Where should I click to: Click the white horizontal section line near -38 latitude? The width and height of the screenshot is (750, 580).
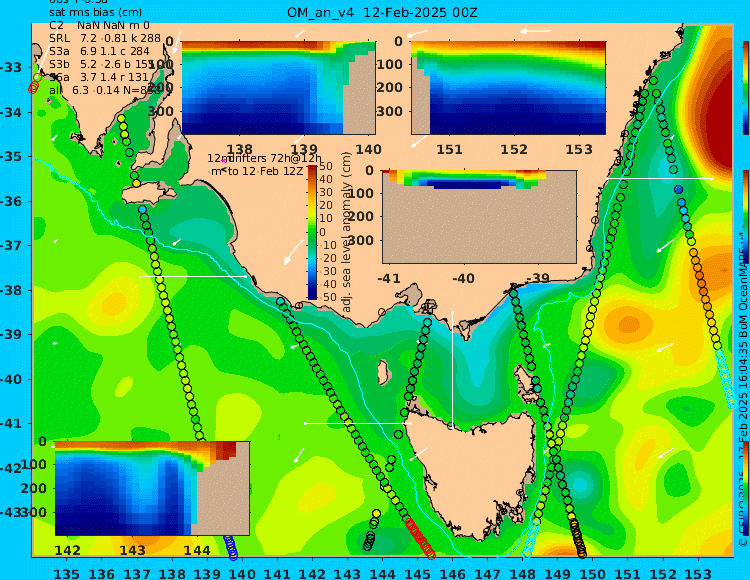193,276
